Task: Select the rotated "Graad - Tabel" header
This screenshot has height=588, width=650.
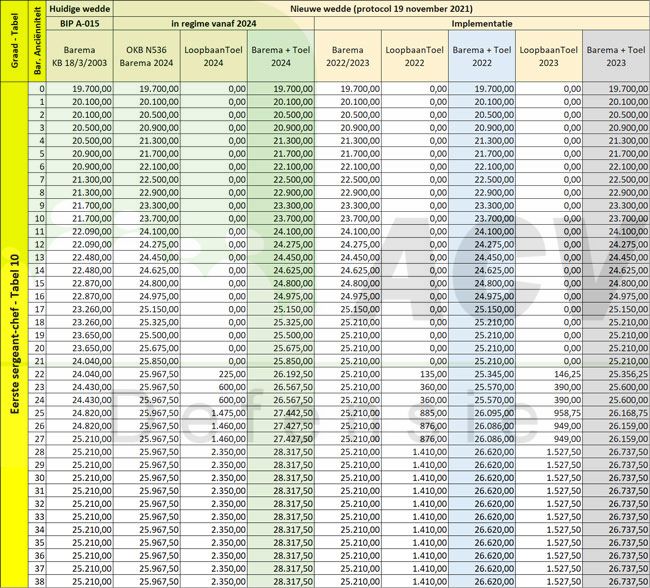Action: pyautogui.click(x=15, y=41)
